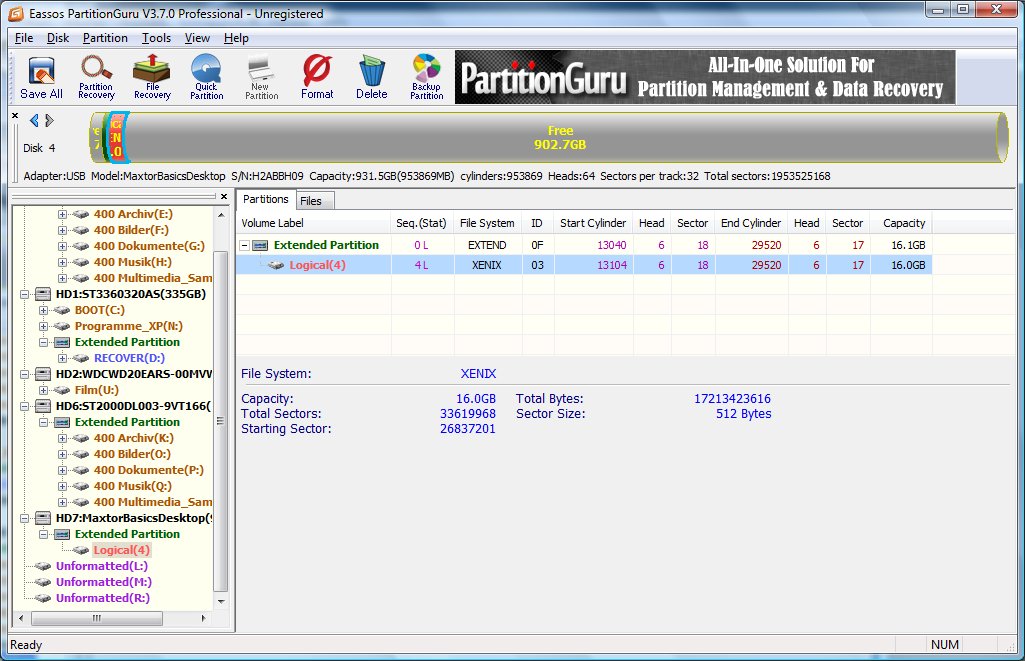Click the tree panel horizontal scrollbar thumb

(97, 618)
